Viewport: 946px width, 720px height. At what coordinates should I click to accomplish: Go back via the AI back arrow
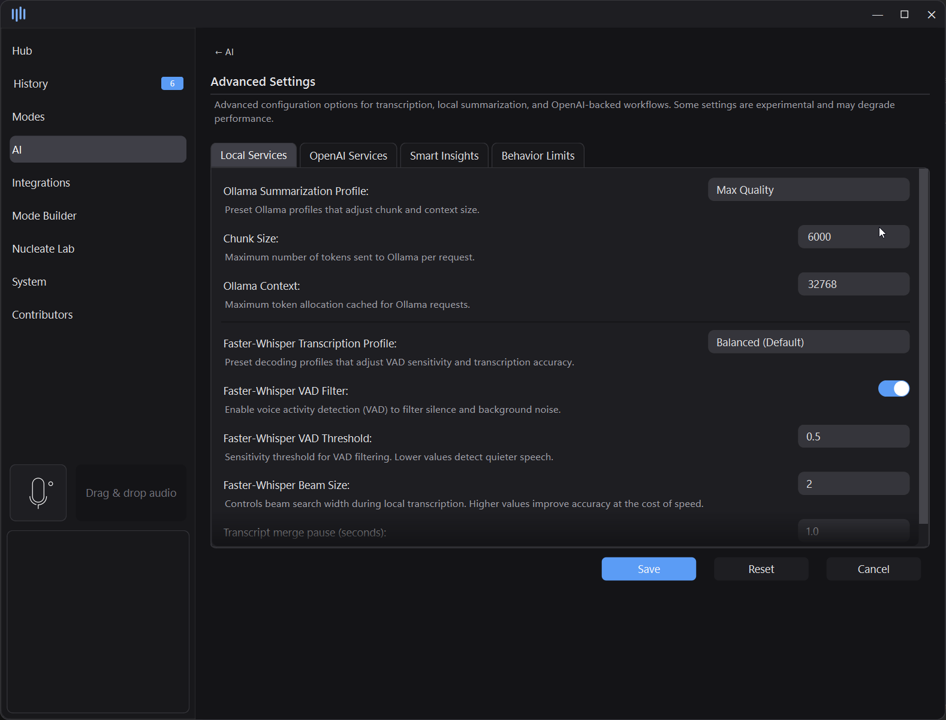click(x=224, y=52)
